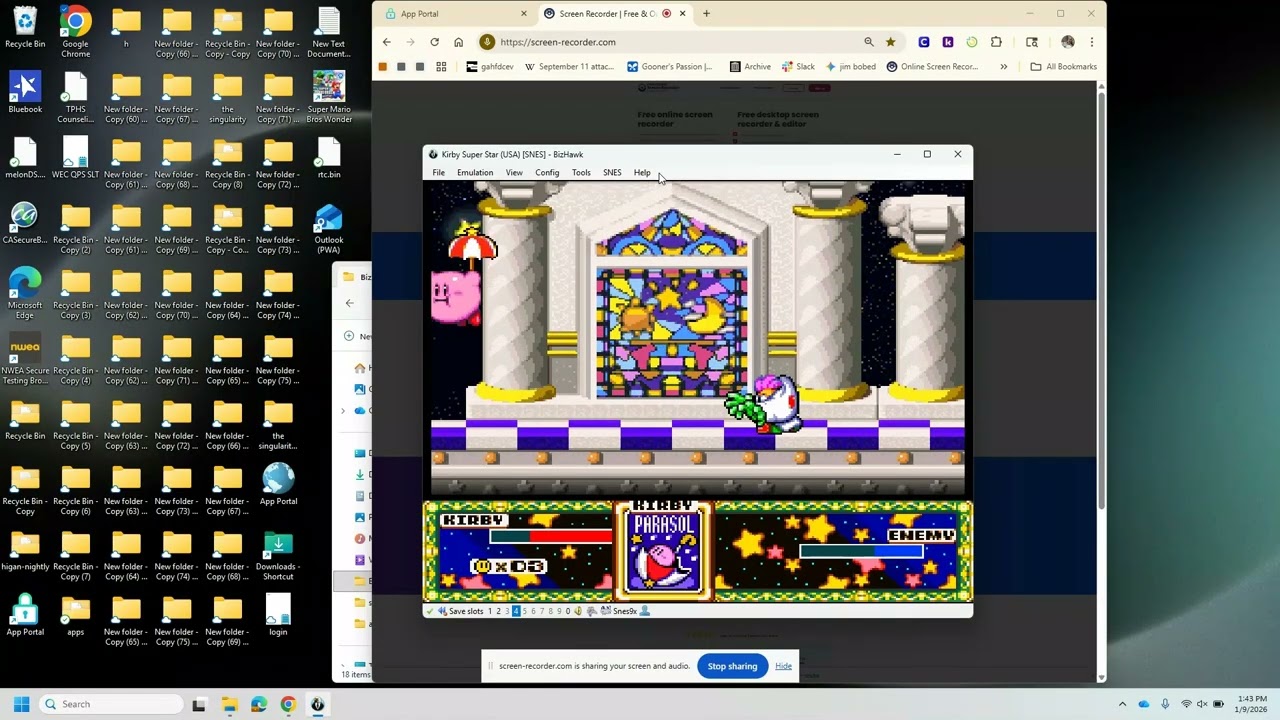
Task: Open the gahfdcev bookmark
Action: [x=490, y=67]
